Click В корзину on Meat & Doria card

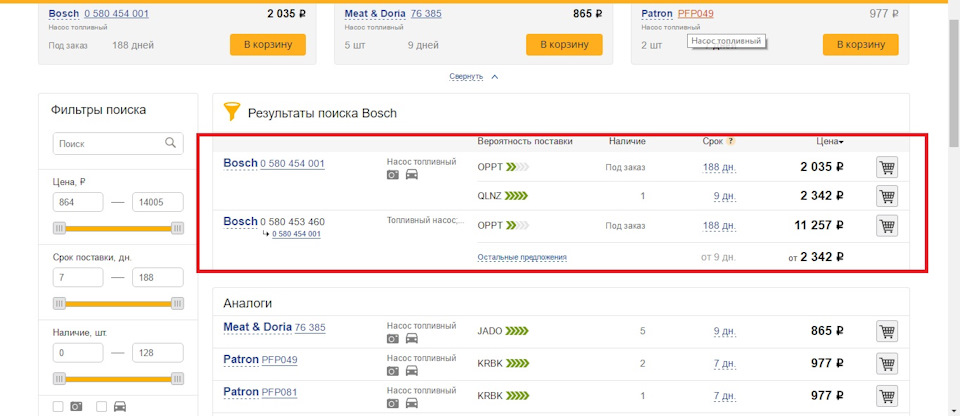point(564,44)
